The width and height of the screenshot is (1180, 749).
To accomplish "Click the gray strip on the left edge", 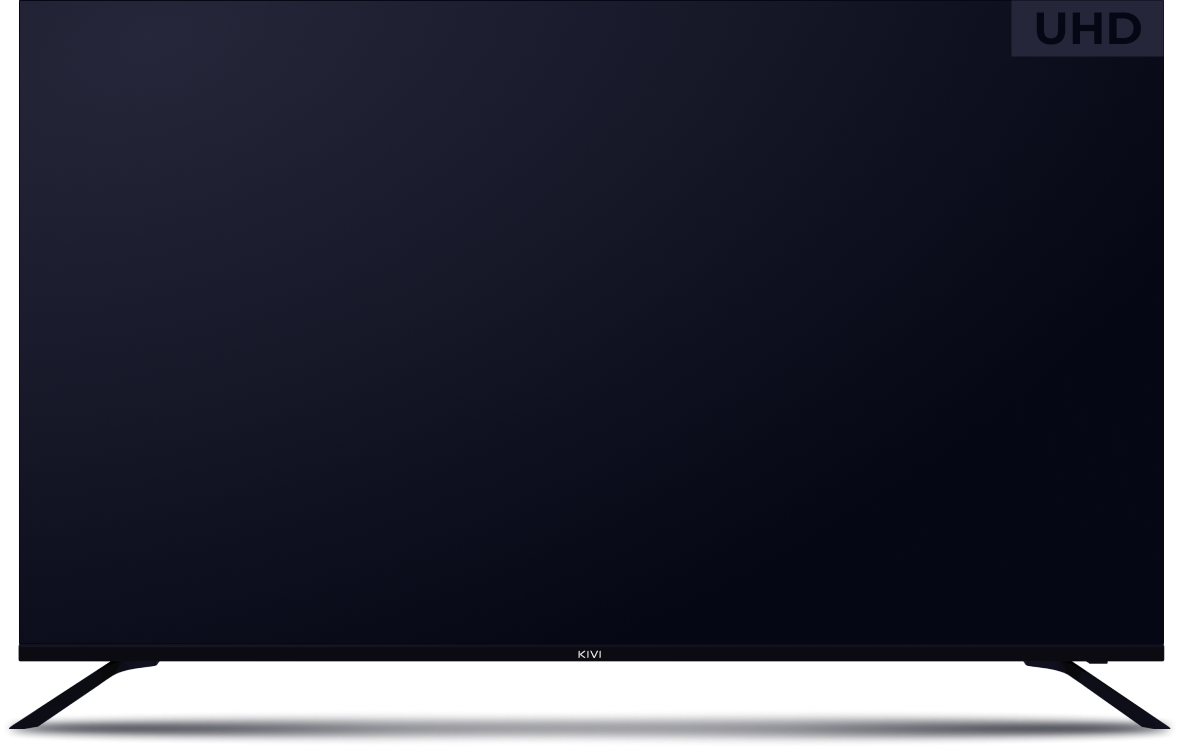I will (9, 320).
